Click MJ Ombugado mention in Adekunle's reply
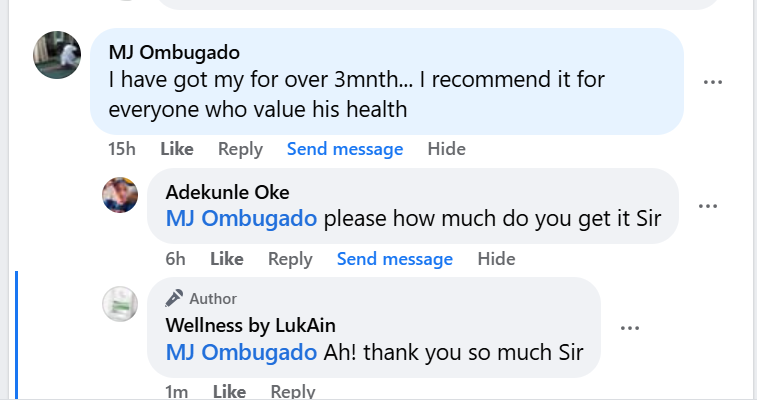The image size is (757, 408). (x=241, y=218)
